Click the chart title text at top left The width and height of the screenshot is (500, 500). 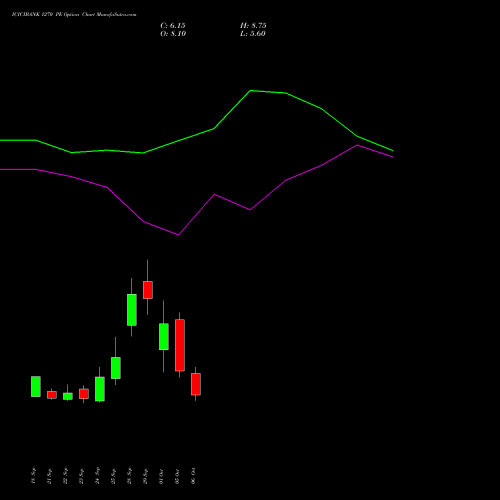[74, 15]
